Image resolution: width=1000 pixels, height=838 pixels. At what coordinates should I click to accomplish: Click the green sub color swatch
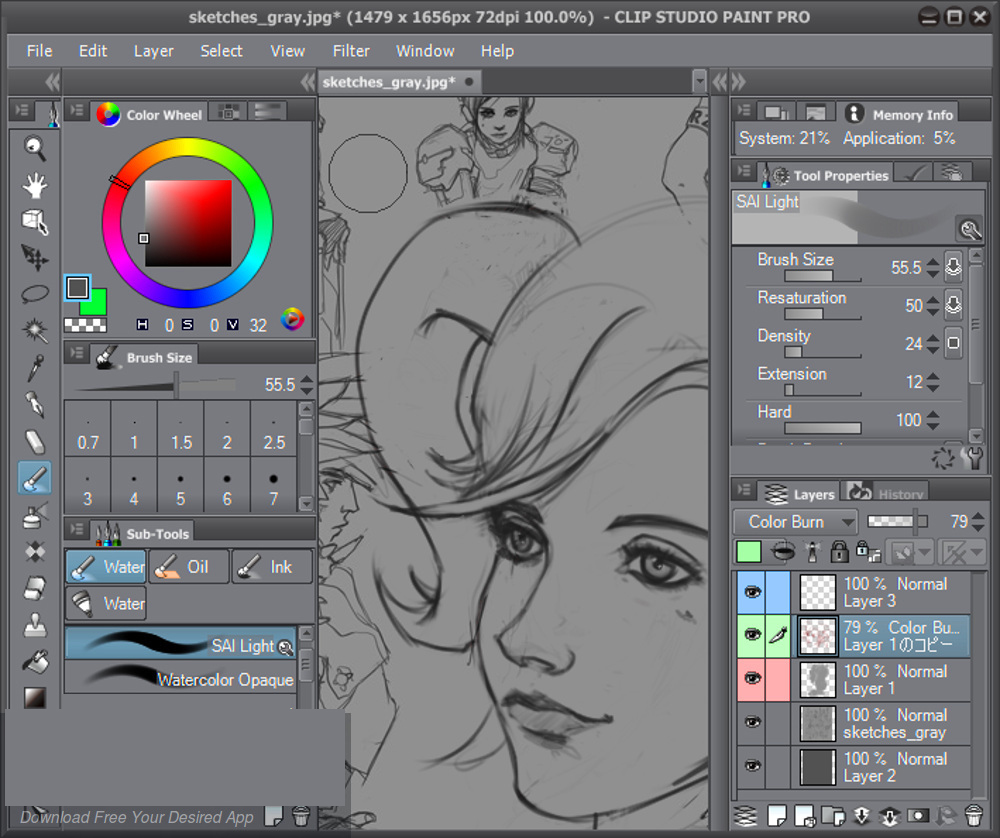97,304
